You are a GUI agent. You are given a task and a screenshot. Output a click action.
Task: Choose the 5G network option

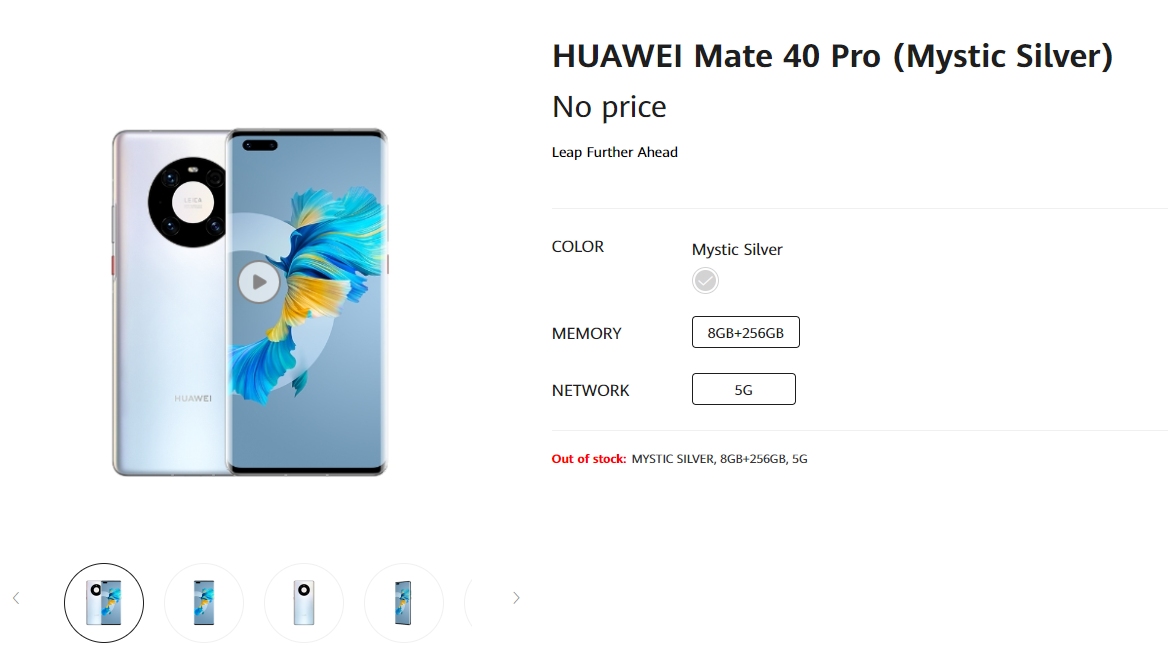coord(743,390)
